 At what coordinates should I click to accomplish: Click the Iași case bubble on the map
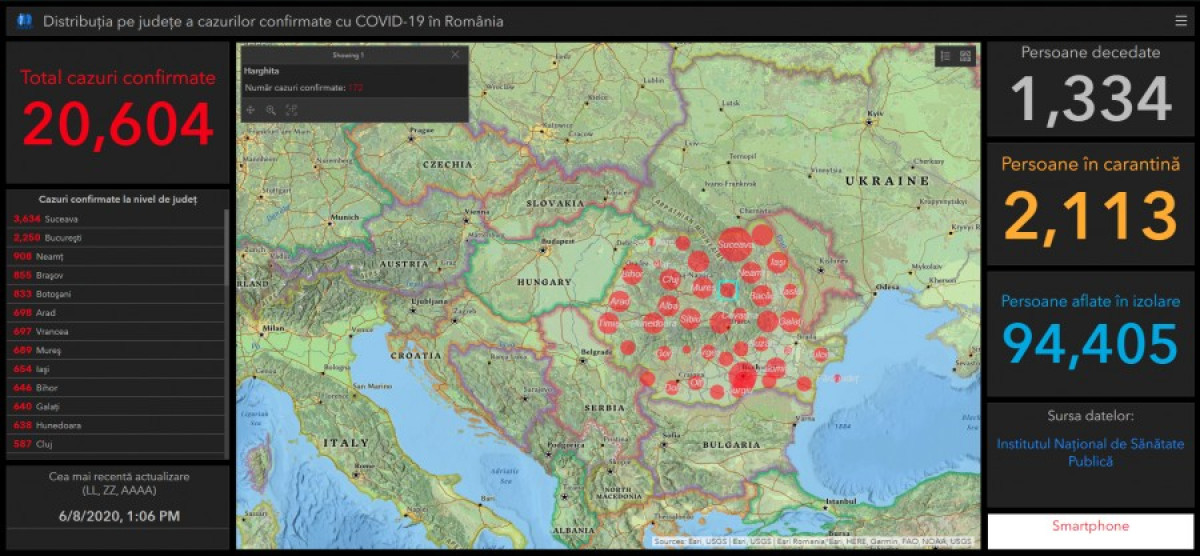(778, 262)
